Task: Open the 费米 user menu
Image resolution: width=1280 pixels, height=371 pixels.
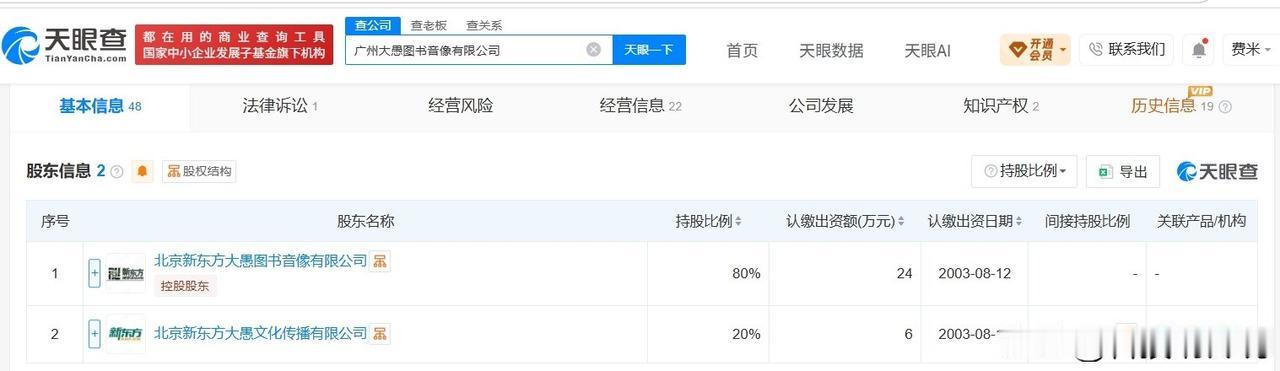Action: point(1250,49)
